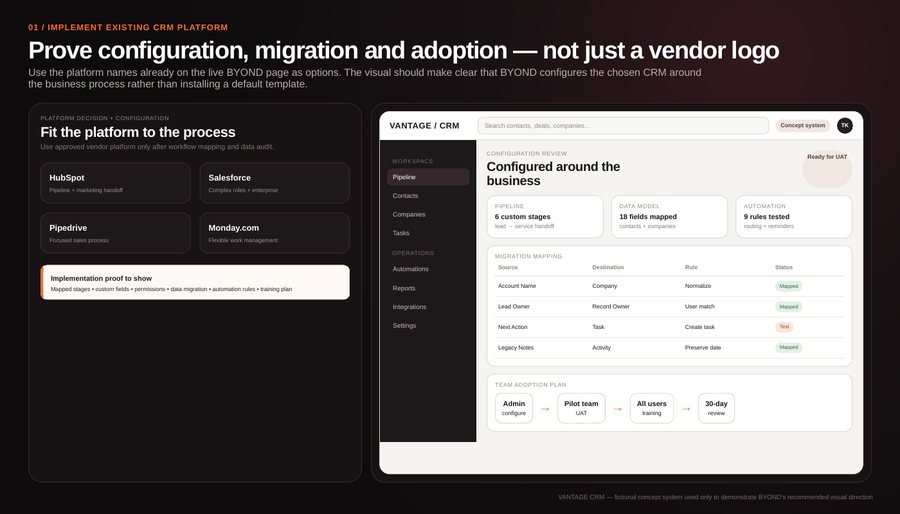This screenshot has height=514, width=900.
Task: Click the Implementation proof to show callout
Action: [195, 282]
